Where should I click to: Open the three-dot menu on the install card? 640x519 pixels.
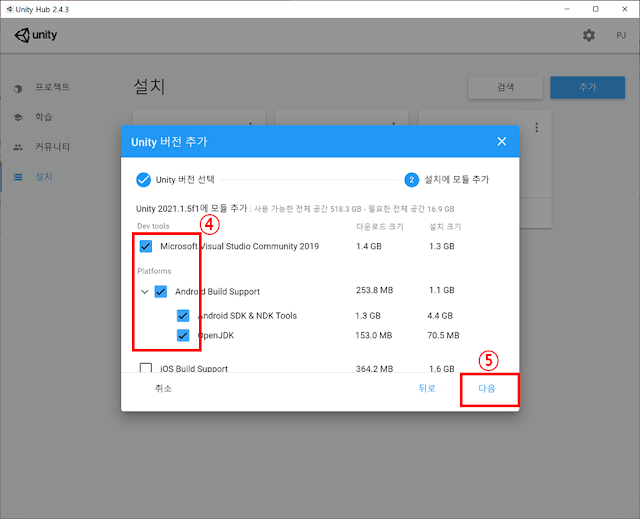tap(537, 127)
